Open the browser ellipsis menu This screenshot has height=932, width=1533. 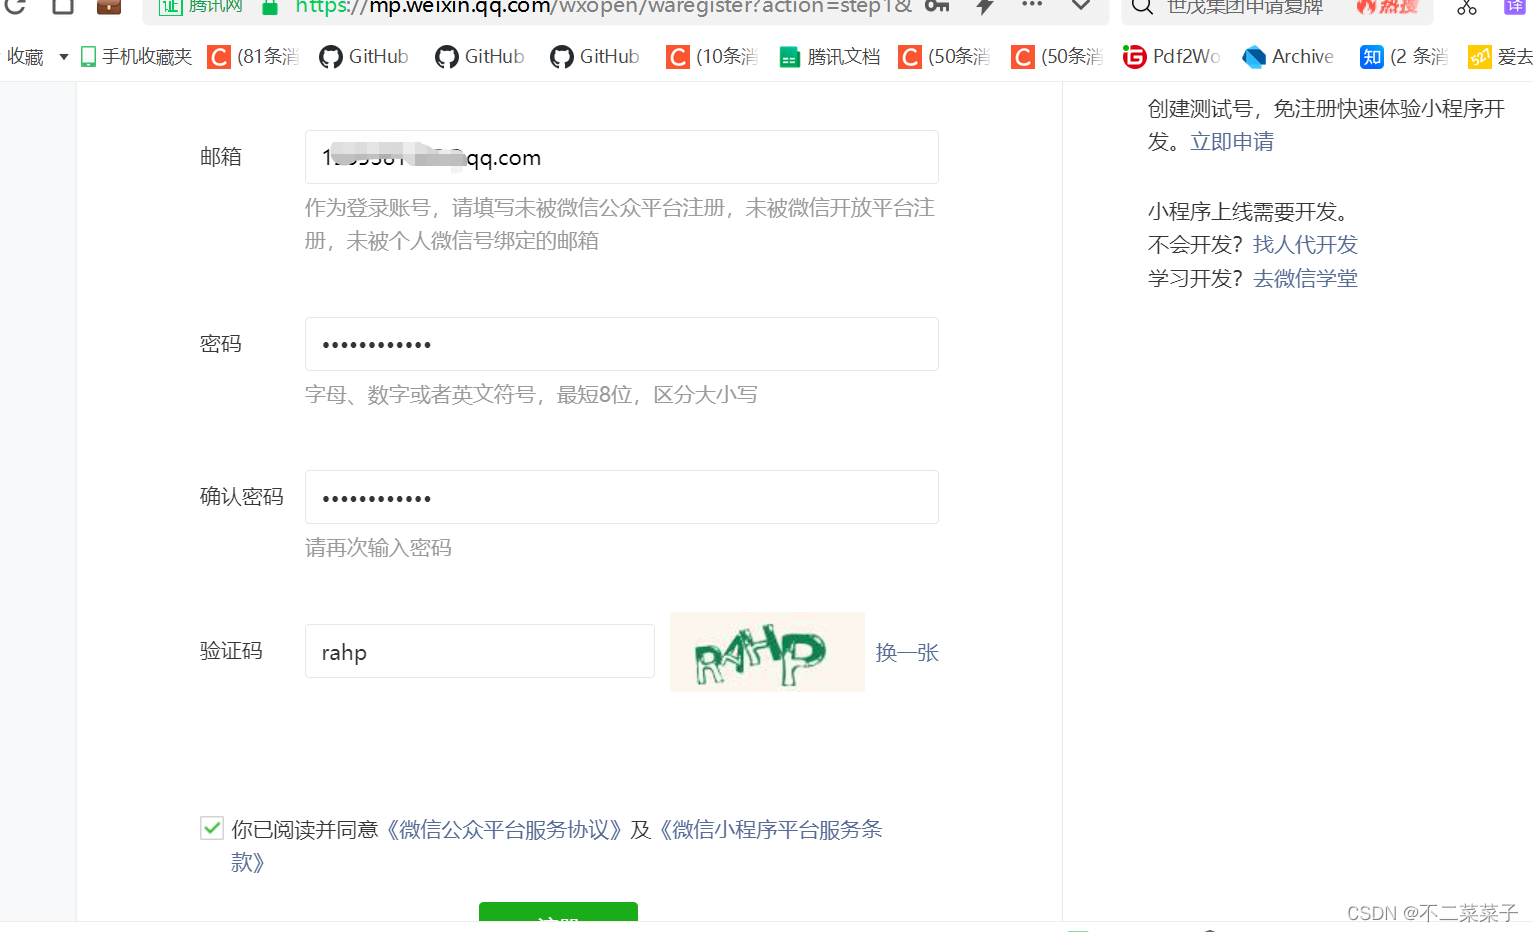pos(1032,7)
